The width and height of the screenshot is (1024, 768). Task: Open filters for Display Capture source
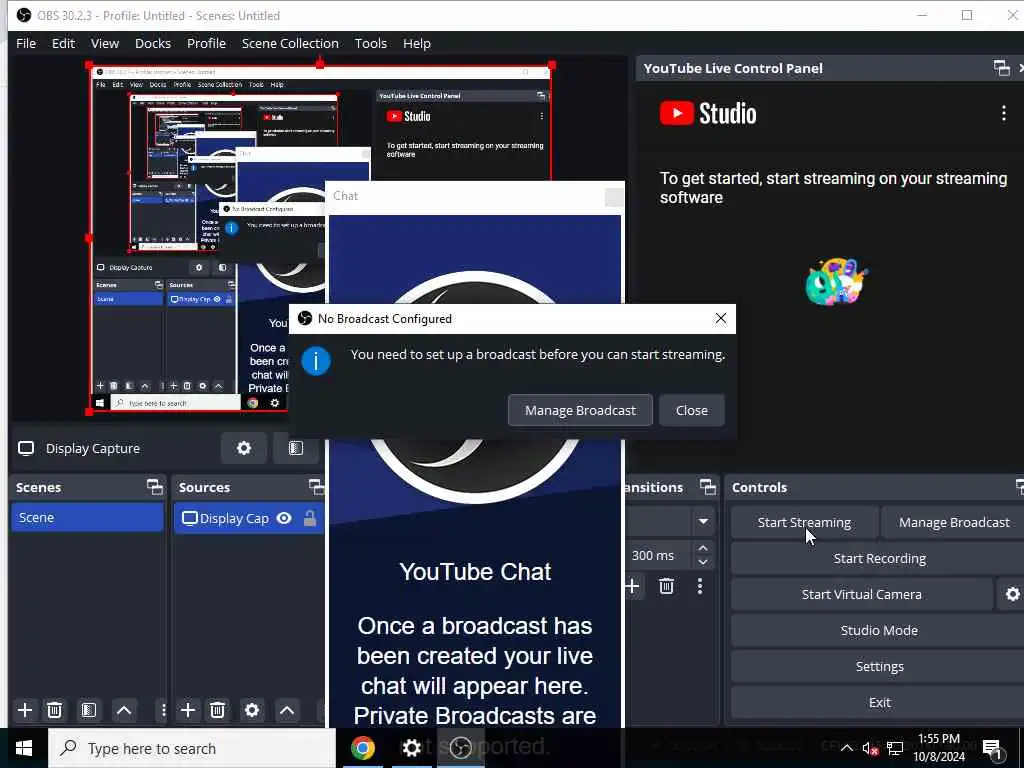[x=296, y=448]
